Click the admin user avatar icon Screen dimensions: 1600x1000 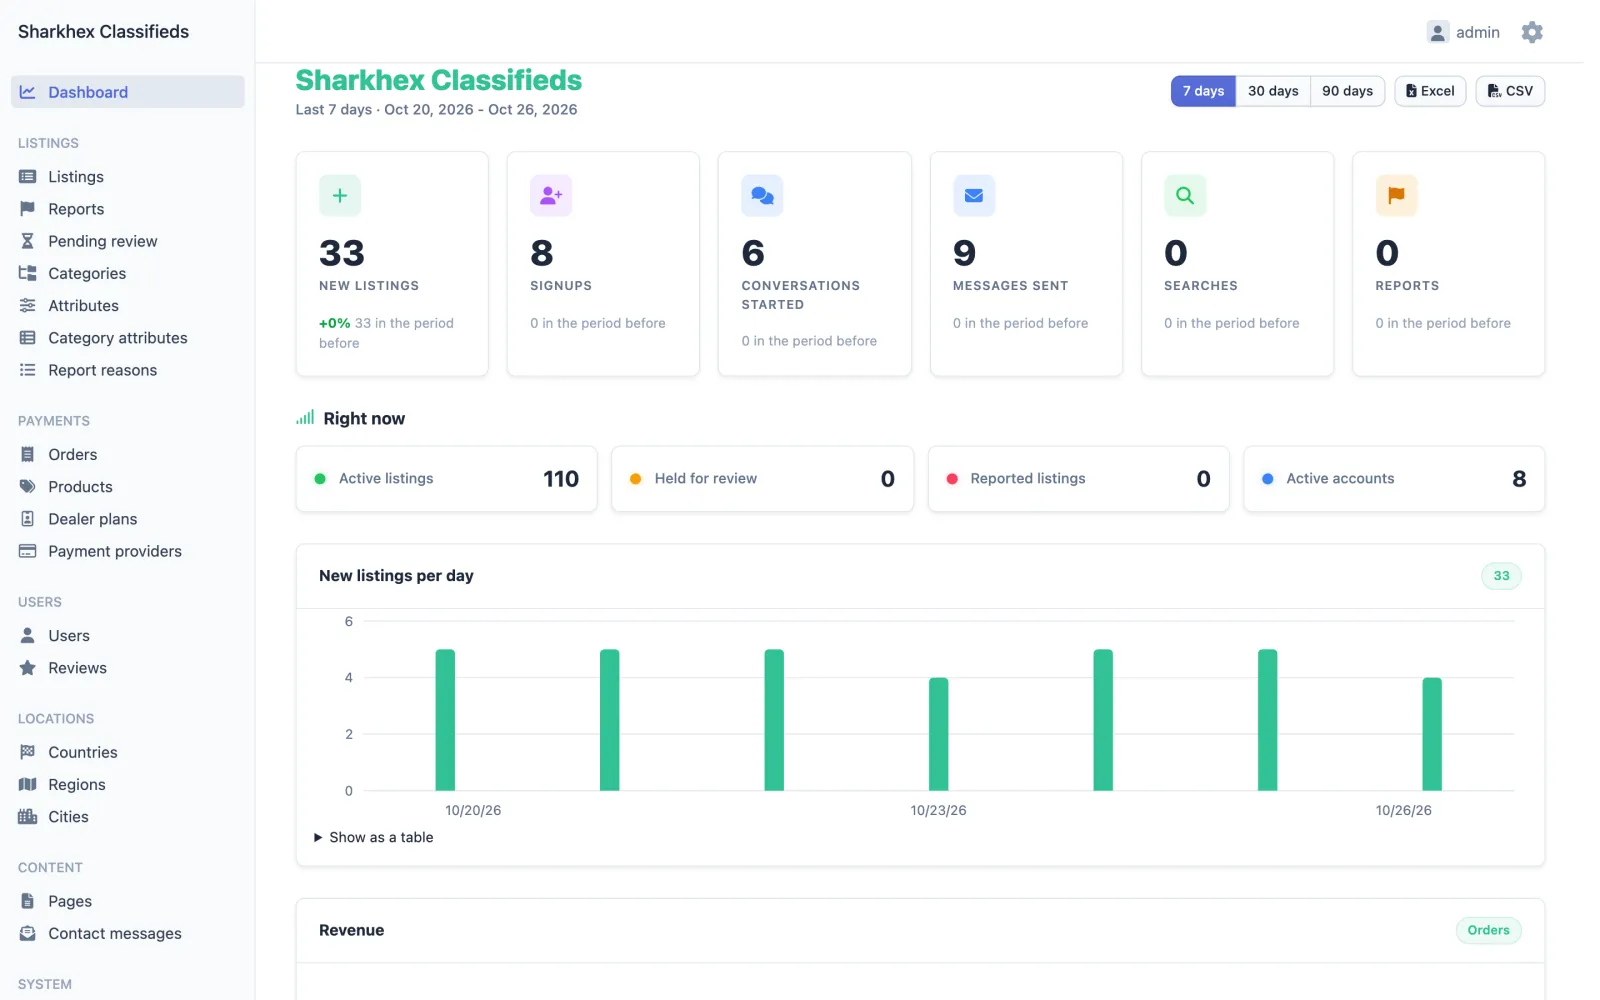(1437, 32)
